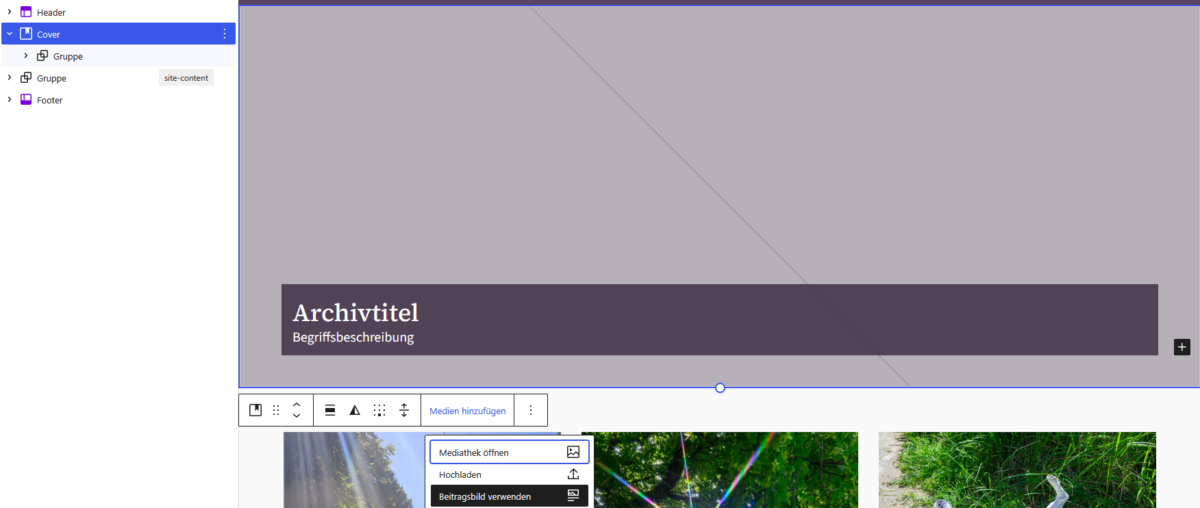This screenshot has height=508, width=1200.
Task: Choose Mediathek öffnen from the menu
Action: pos(510,452)
